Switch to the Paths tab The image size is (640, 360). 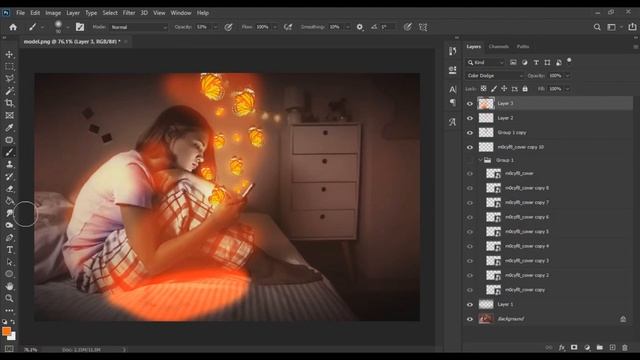(x=523, y=47)
